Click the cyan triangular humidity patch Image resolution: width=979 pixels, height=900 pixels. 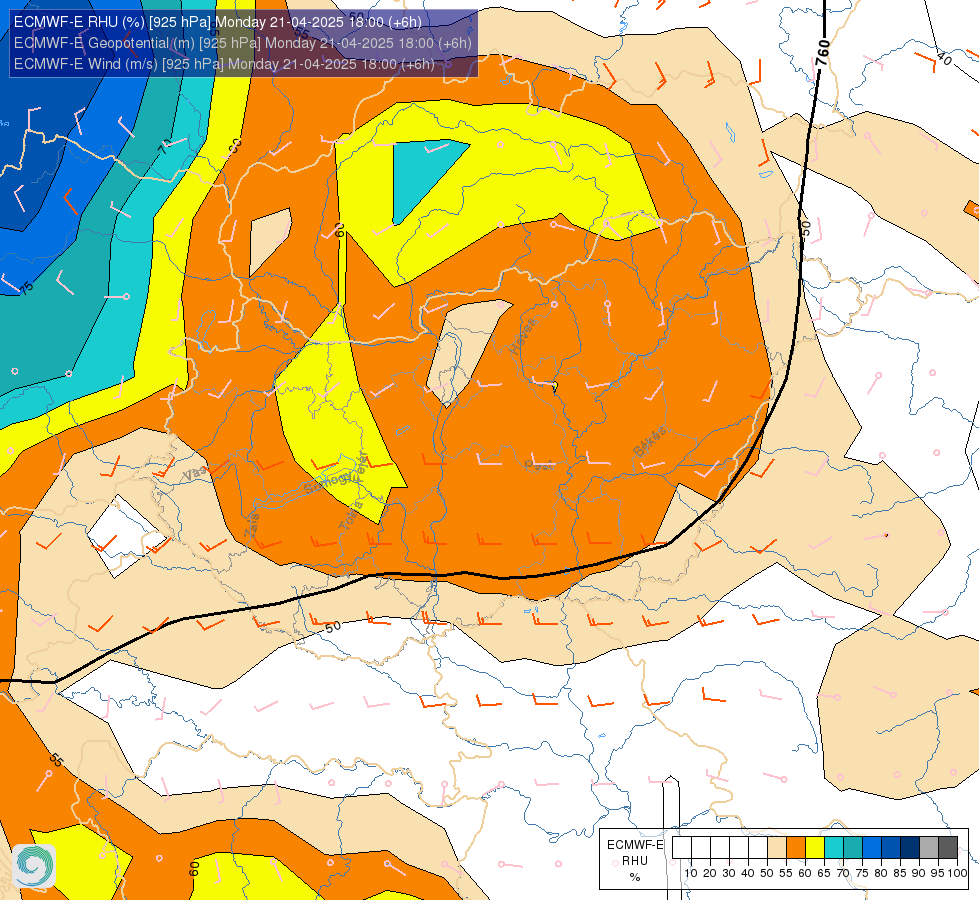(x=423, y=176)
